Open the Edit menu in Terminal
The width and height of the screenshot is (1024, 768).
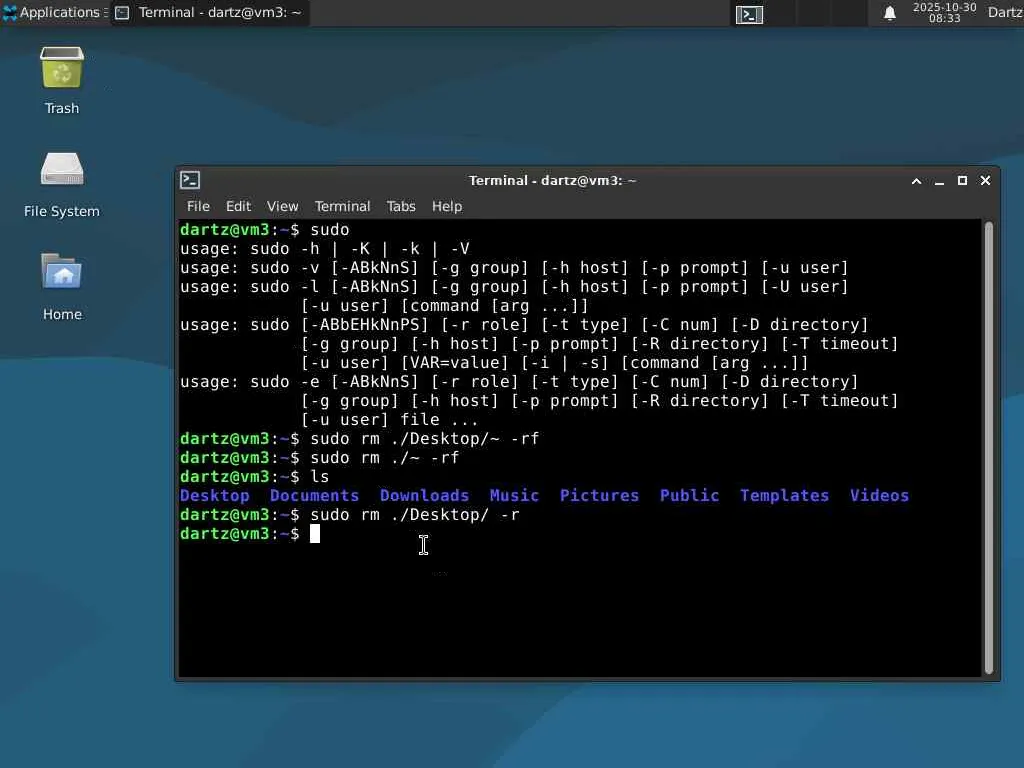tap(238, 206)
